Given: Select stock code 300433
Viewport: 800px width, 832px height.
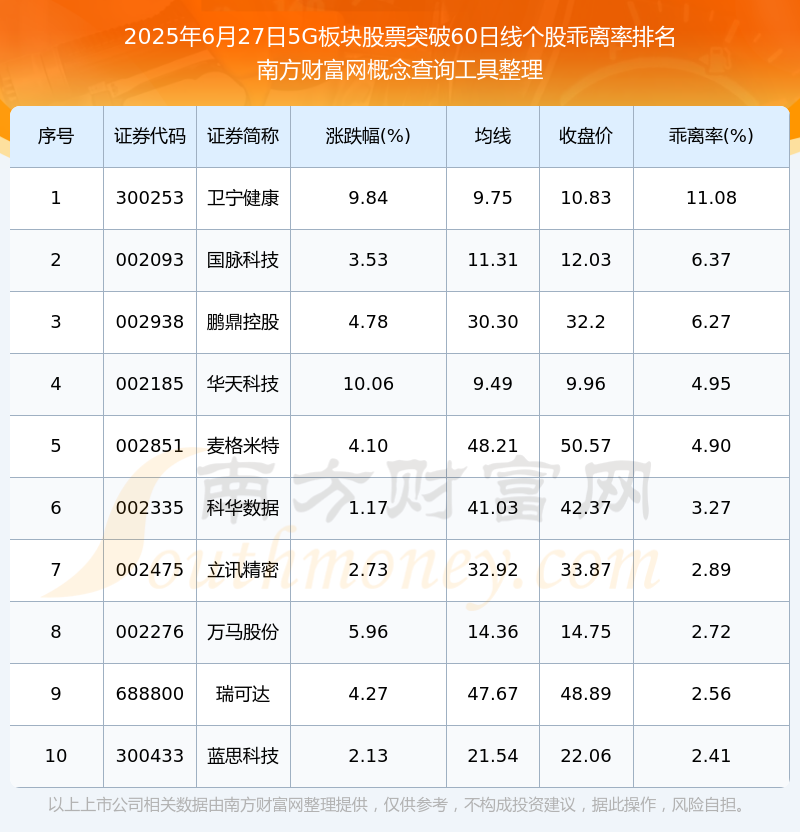Looking at the screenshot, I should coord(150,756).
